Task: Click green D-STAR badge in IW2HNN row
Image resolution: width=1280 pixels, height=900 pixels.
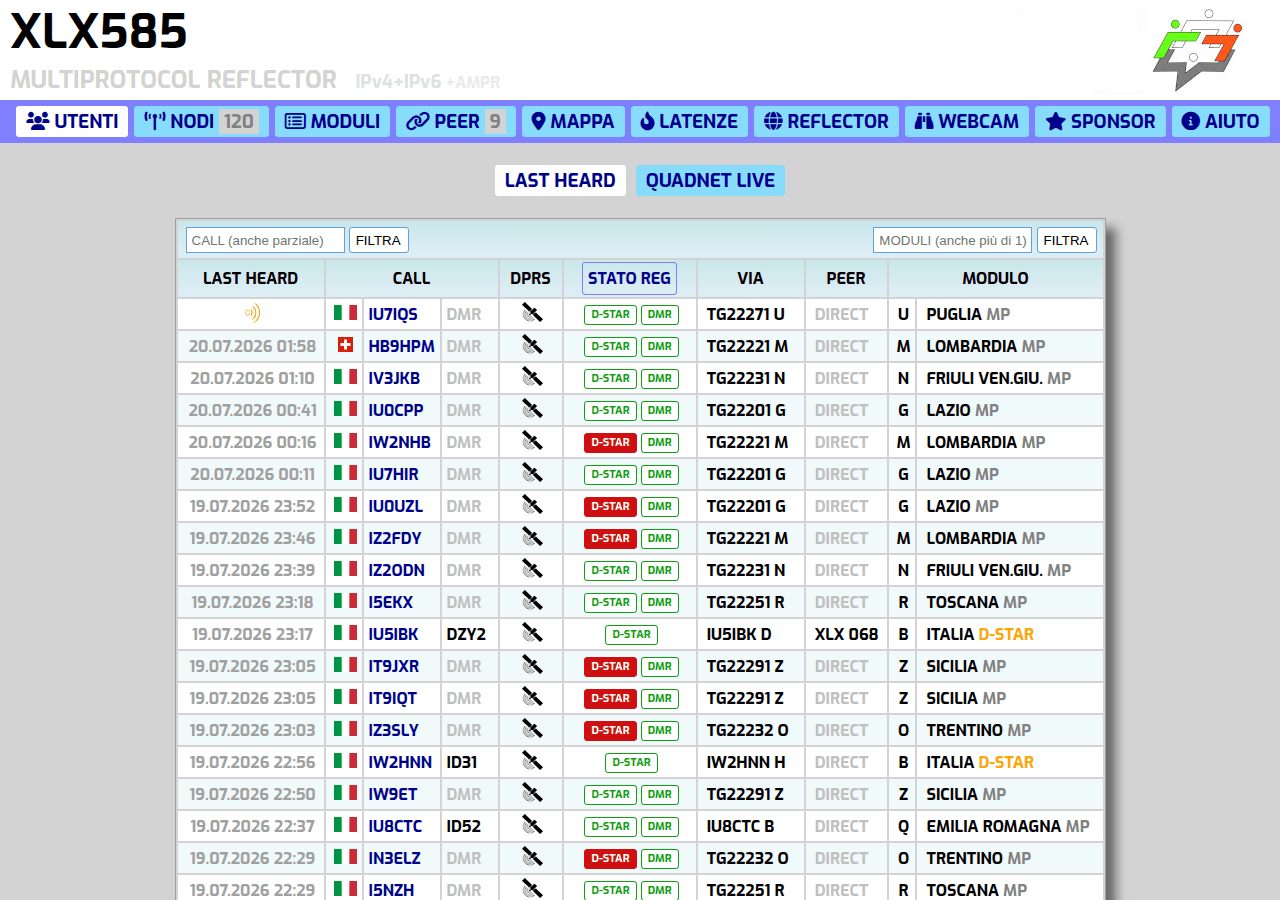Action: (631, 762)
